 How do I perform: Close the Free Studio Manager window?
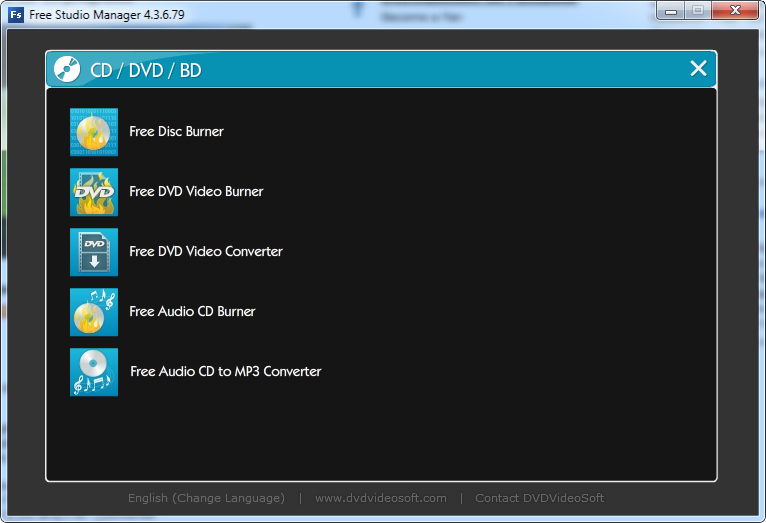point(735,11)
